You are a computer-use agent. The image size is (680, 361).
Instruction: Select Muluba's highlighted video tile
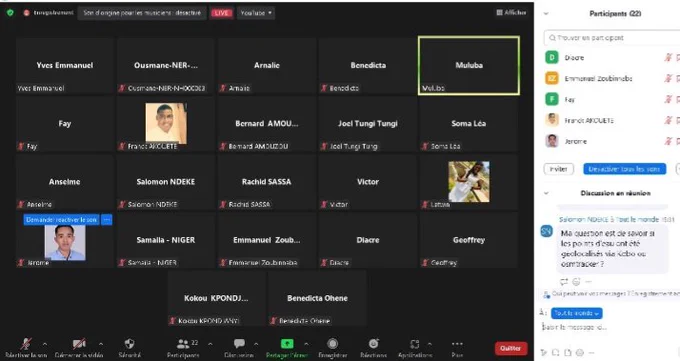point(469,66)
